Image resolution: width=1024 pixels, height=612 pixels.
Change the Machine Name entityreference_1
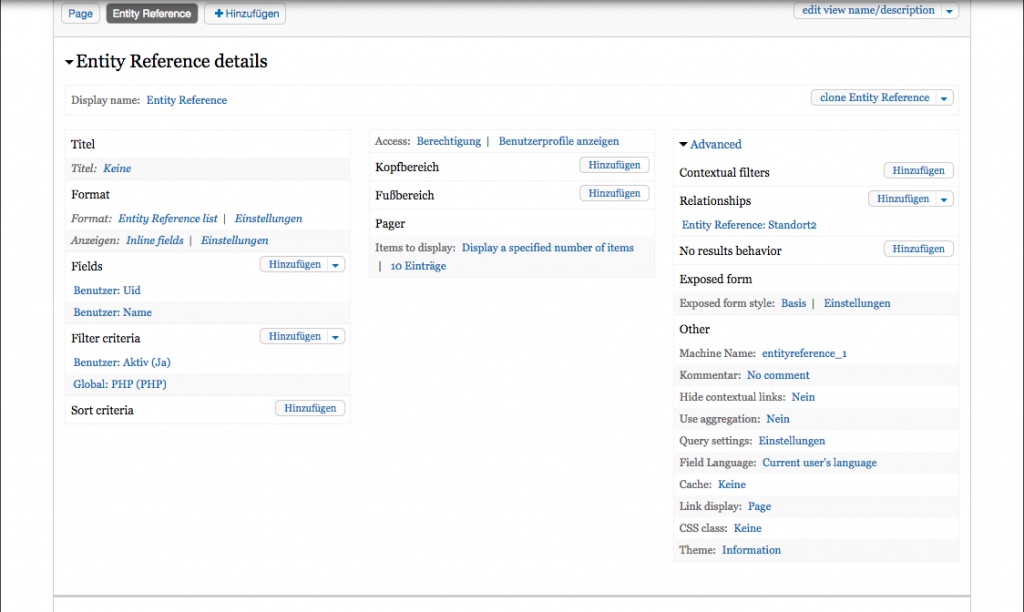click(x=804, y=354)
